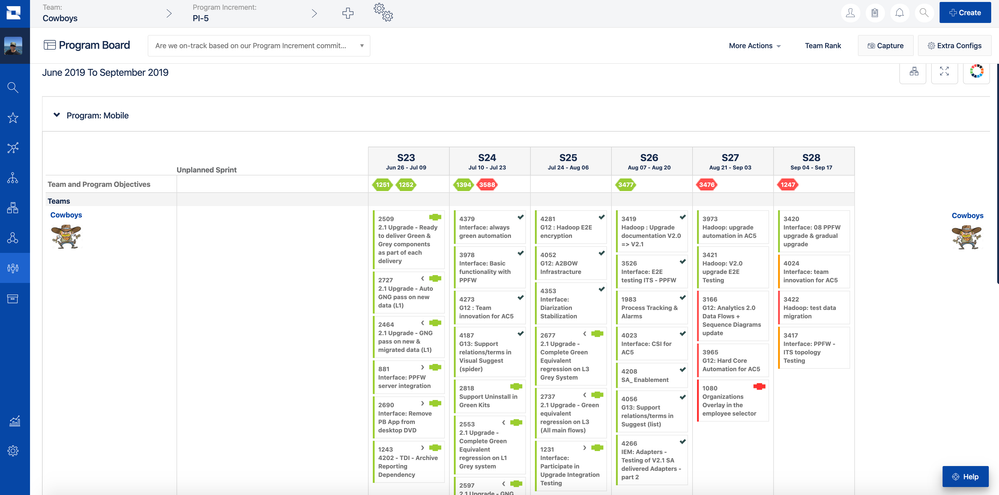This screenshot has height=495, width=999.
Task: Click the Create button
Action: point(965,12)
